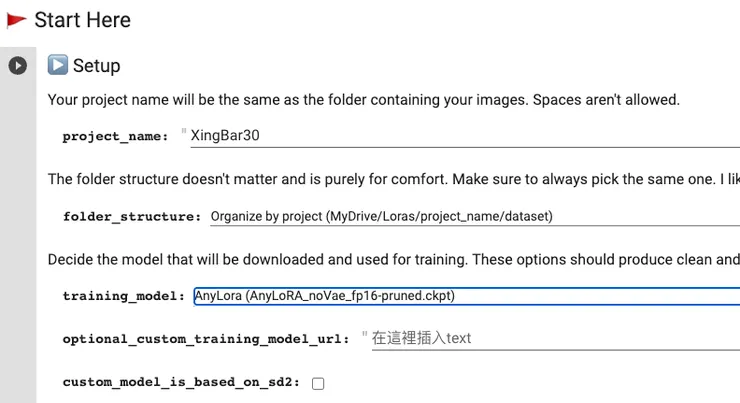Click the opening quote mark before XingBar30
This screenshot has width=740, height=403.
pyautogui.click(x=184, y=133)
